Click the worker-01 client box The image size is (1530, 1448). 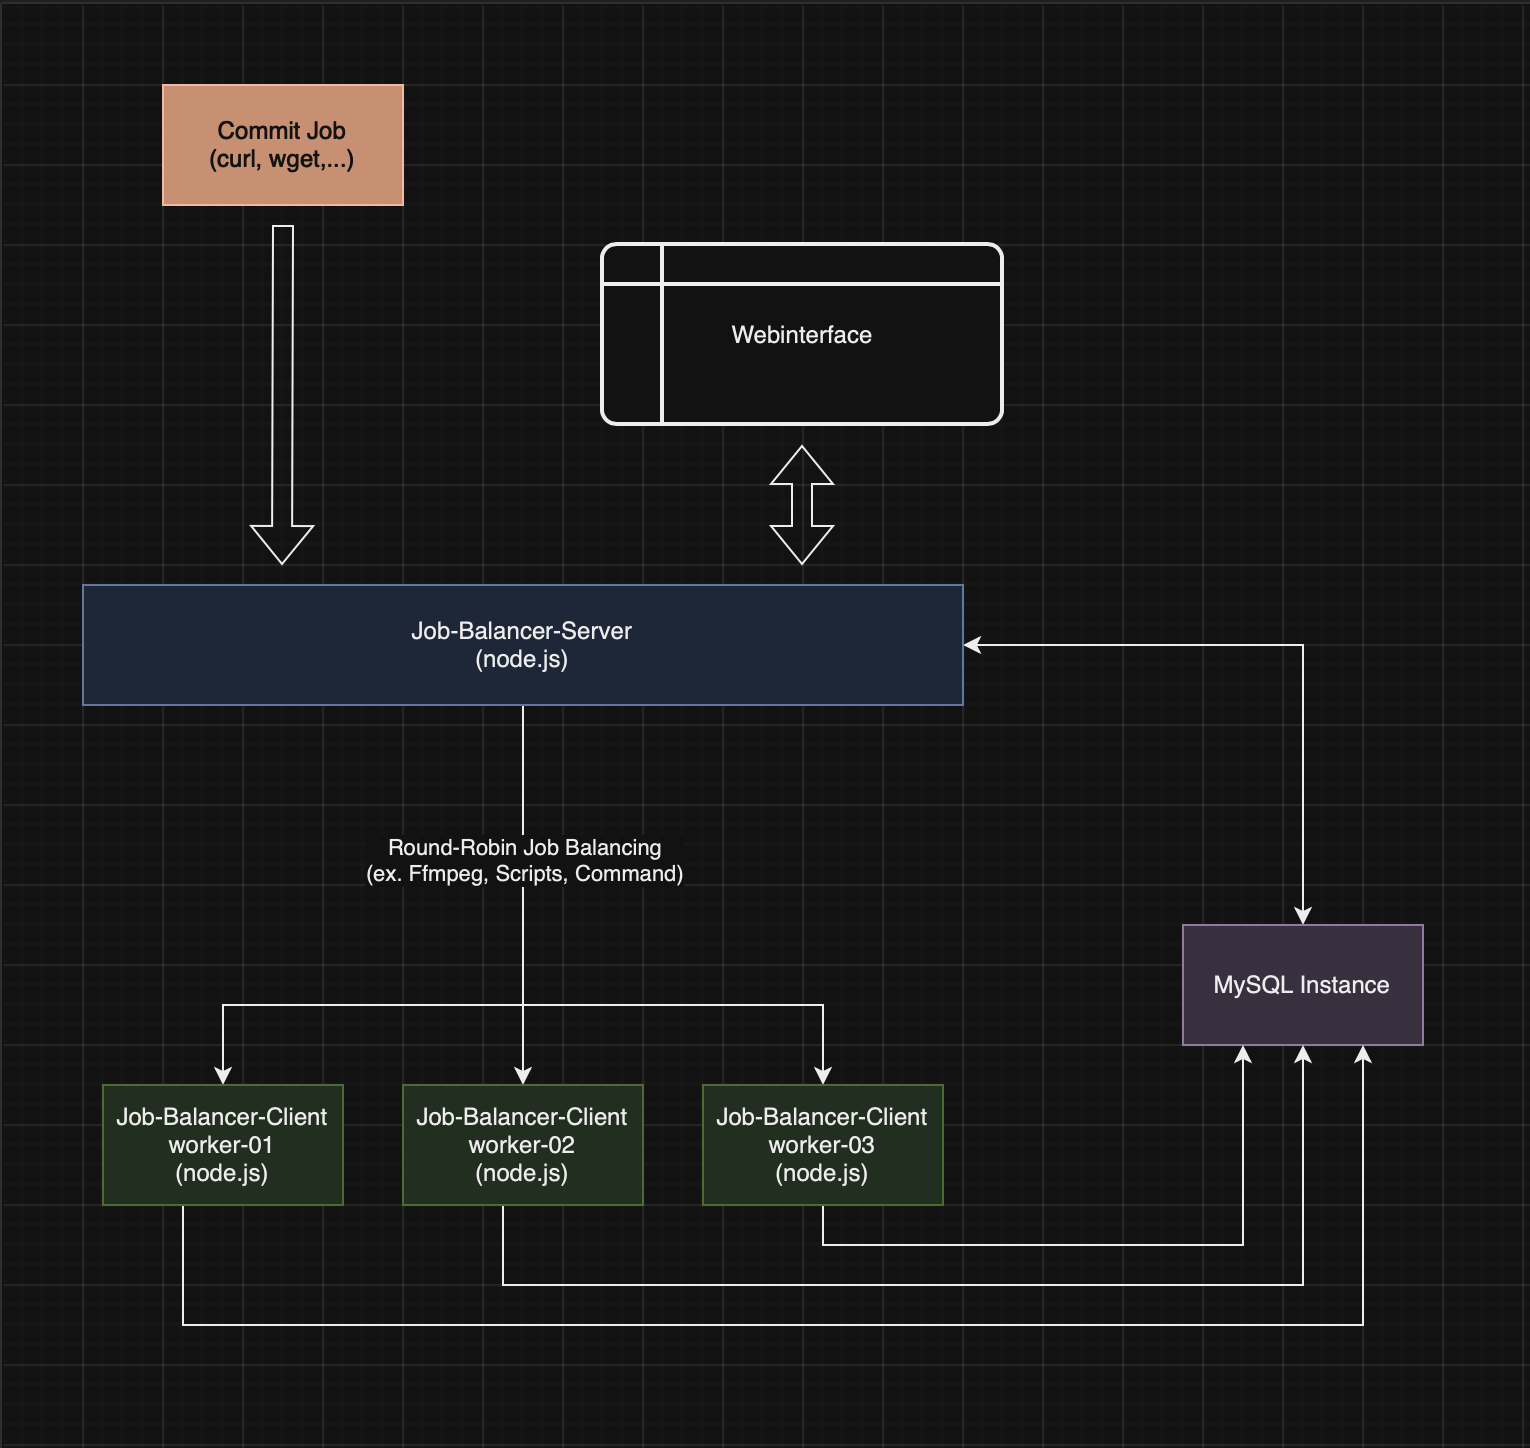coord(223,1145)
